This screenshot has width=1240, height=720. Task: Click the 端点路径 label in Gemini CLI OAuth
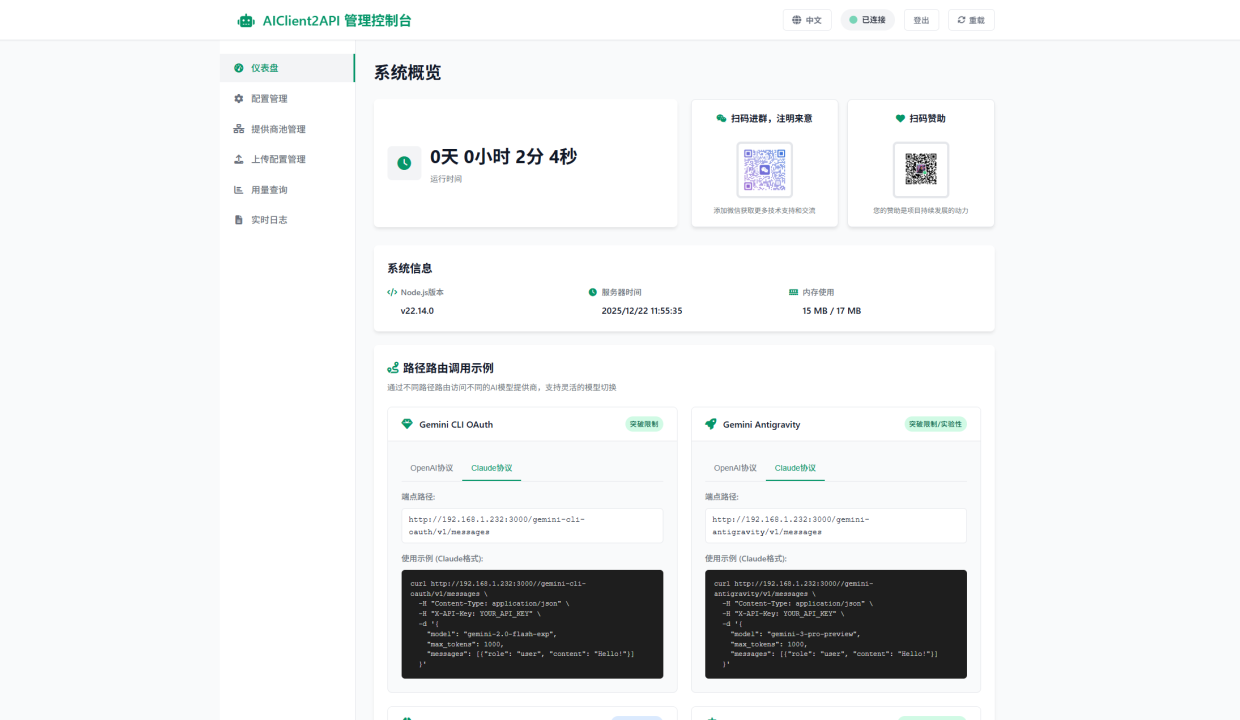tap(418, 496)
